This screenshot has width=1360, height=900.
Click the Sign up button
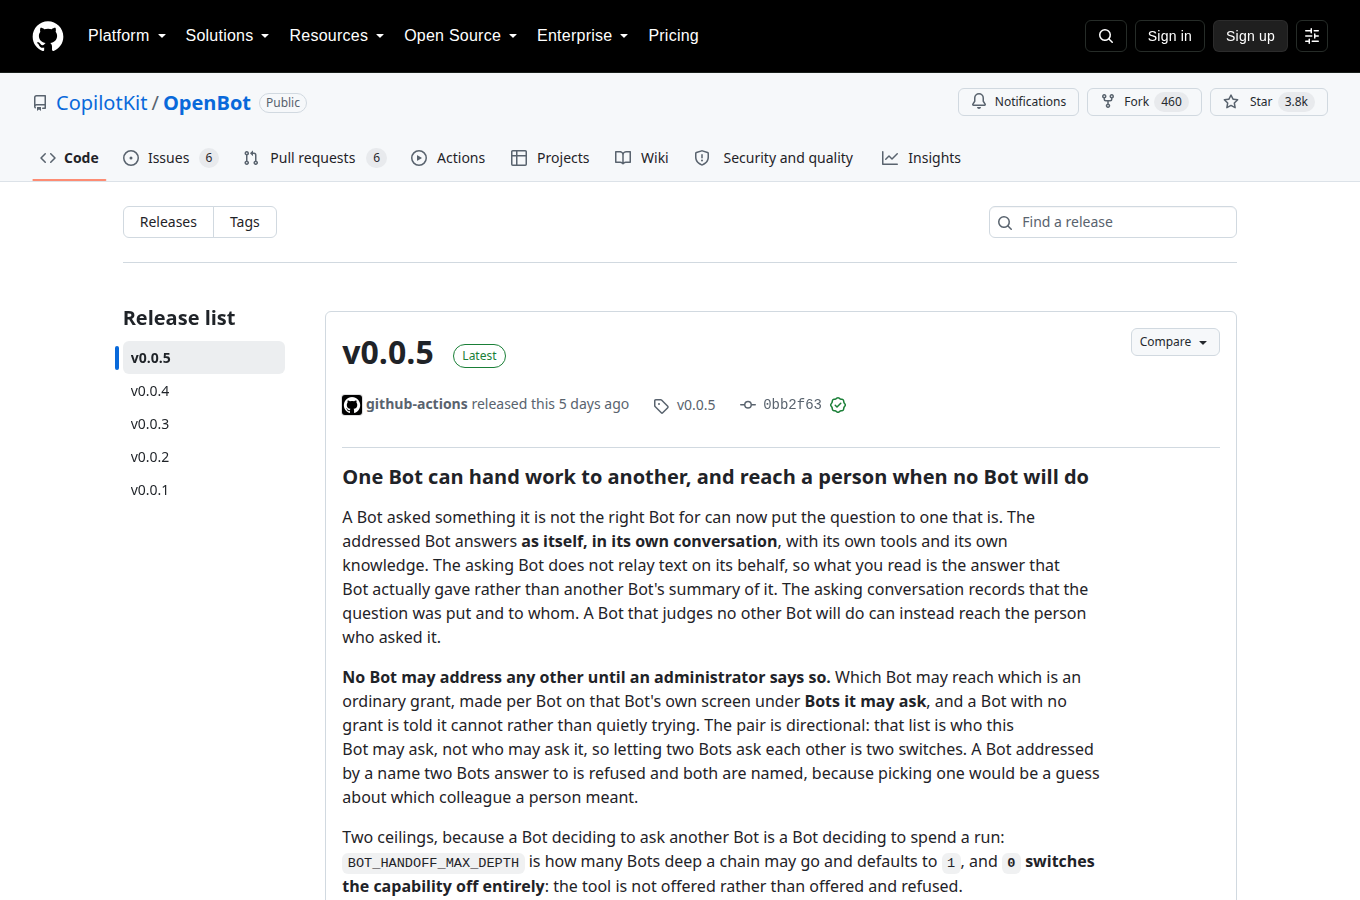pos(1250,36)
